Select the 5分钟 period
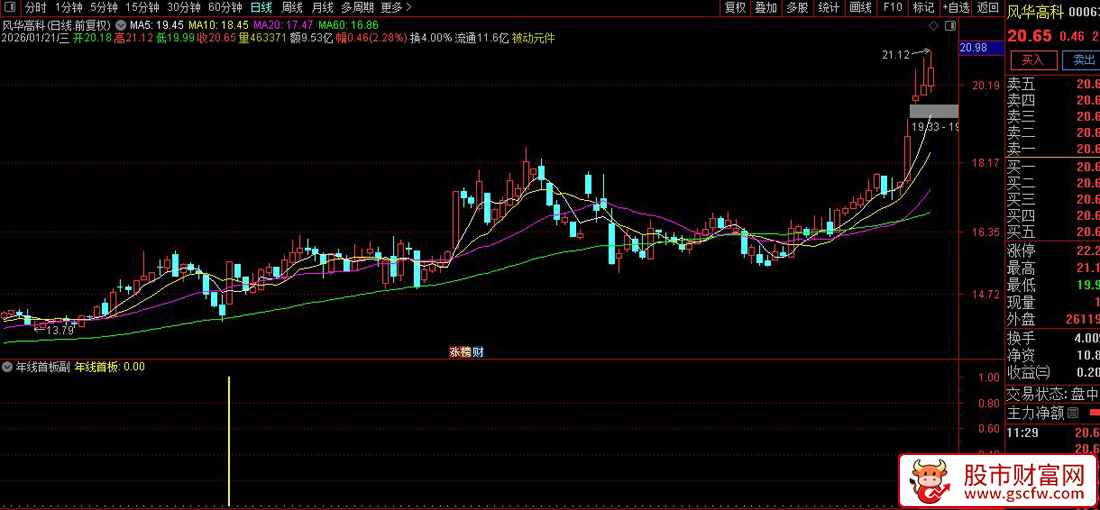This screenshot has height=510, width=1100. [x=104, y=8]
